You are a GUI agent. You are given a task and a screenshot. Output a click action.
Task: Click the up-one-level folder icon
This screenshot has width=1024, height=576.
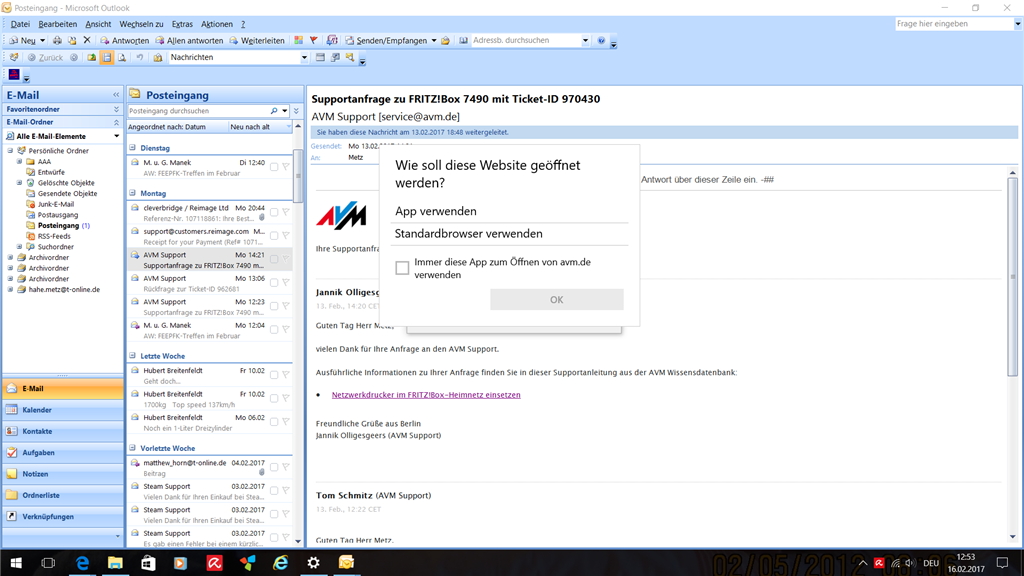pyautogui.click(x=91, y=57)
